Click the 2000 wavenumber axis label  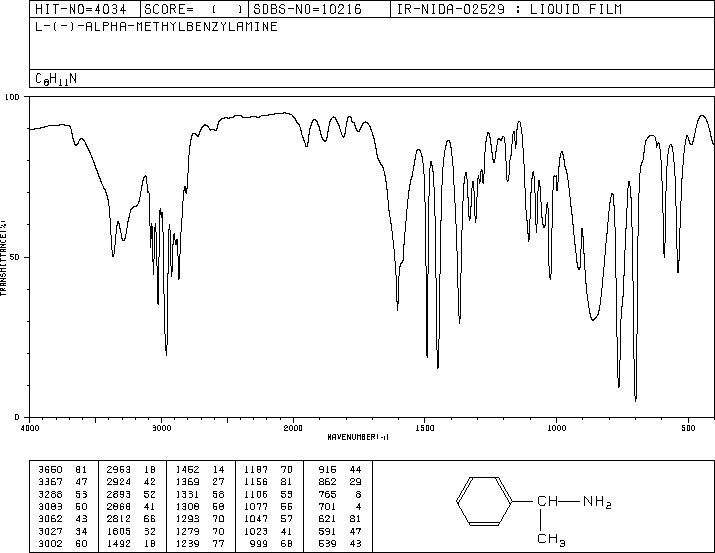293,428
